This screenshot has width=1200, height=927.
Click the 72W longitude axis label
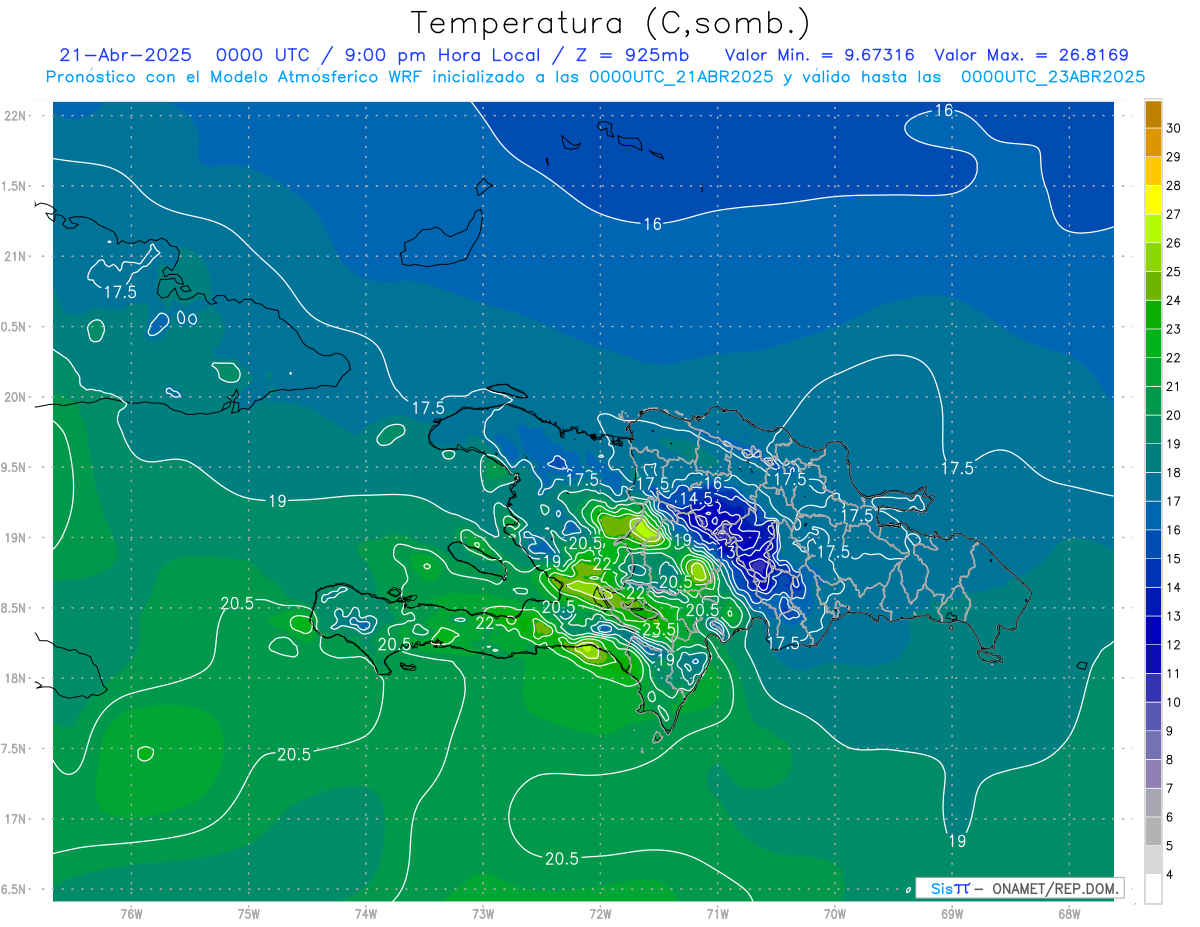click(600, 913)
